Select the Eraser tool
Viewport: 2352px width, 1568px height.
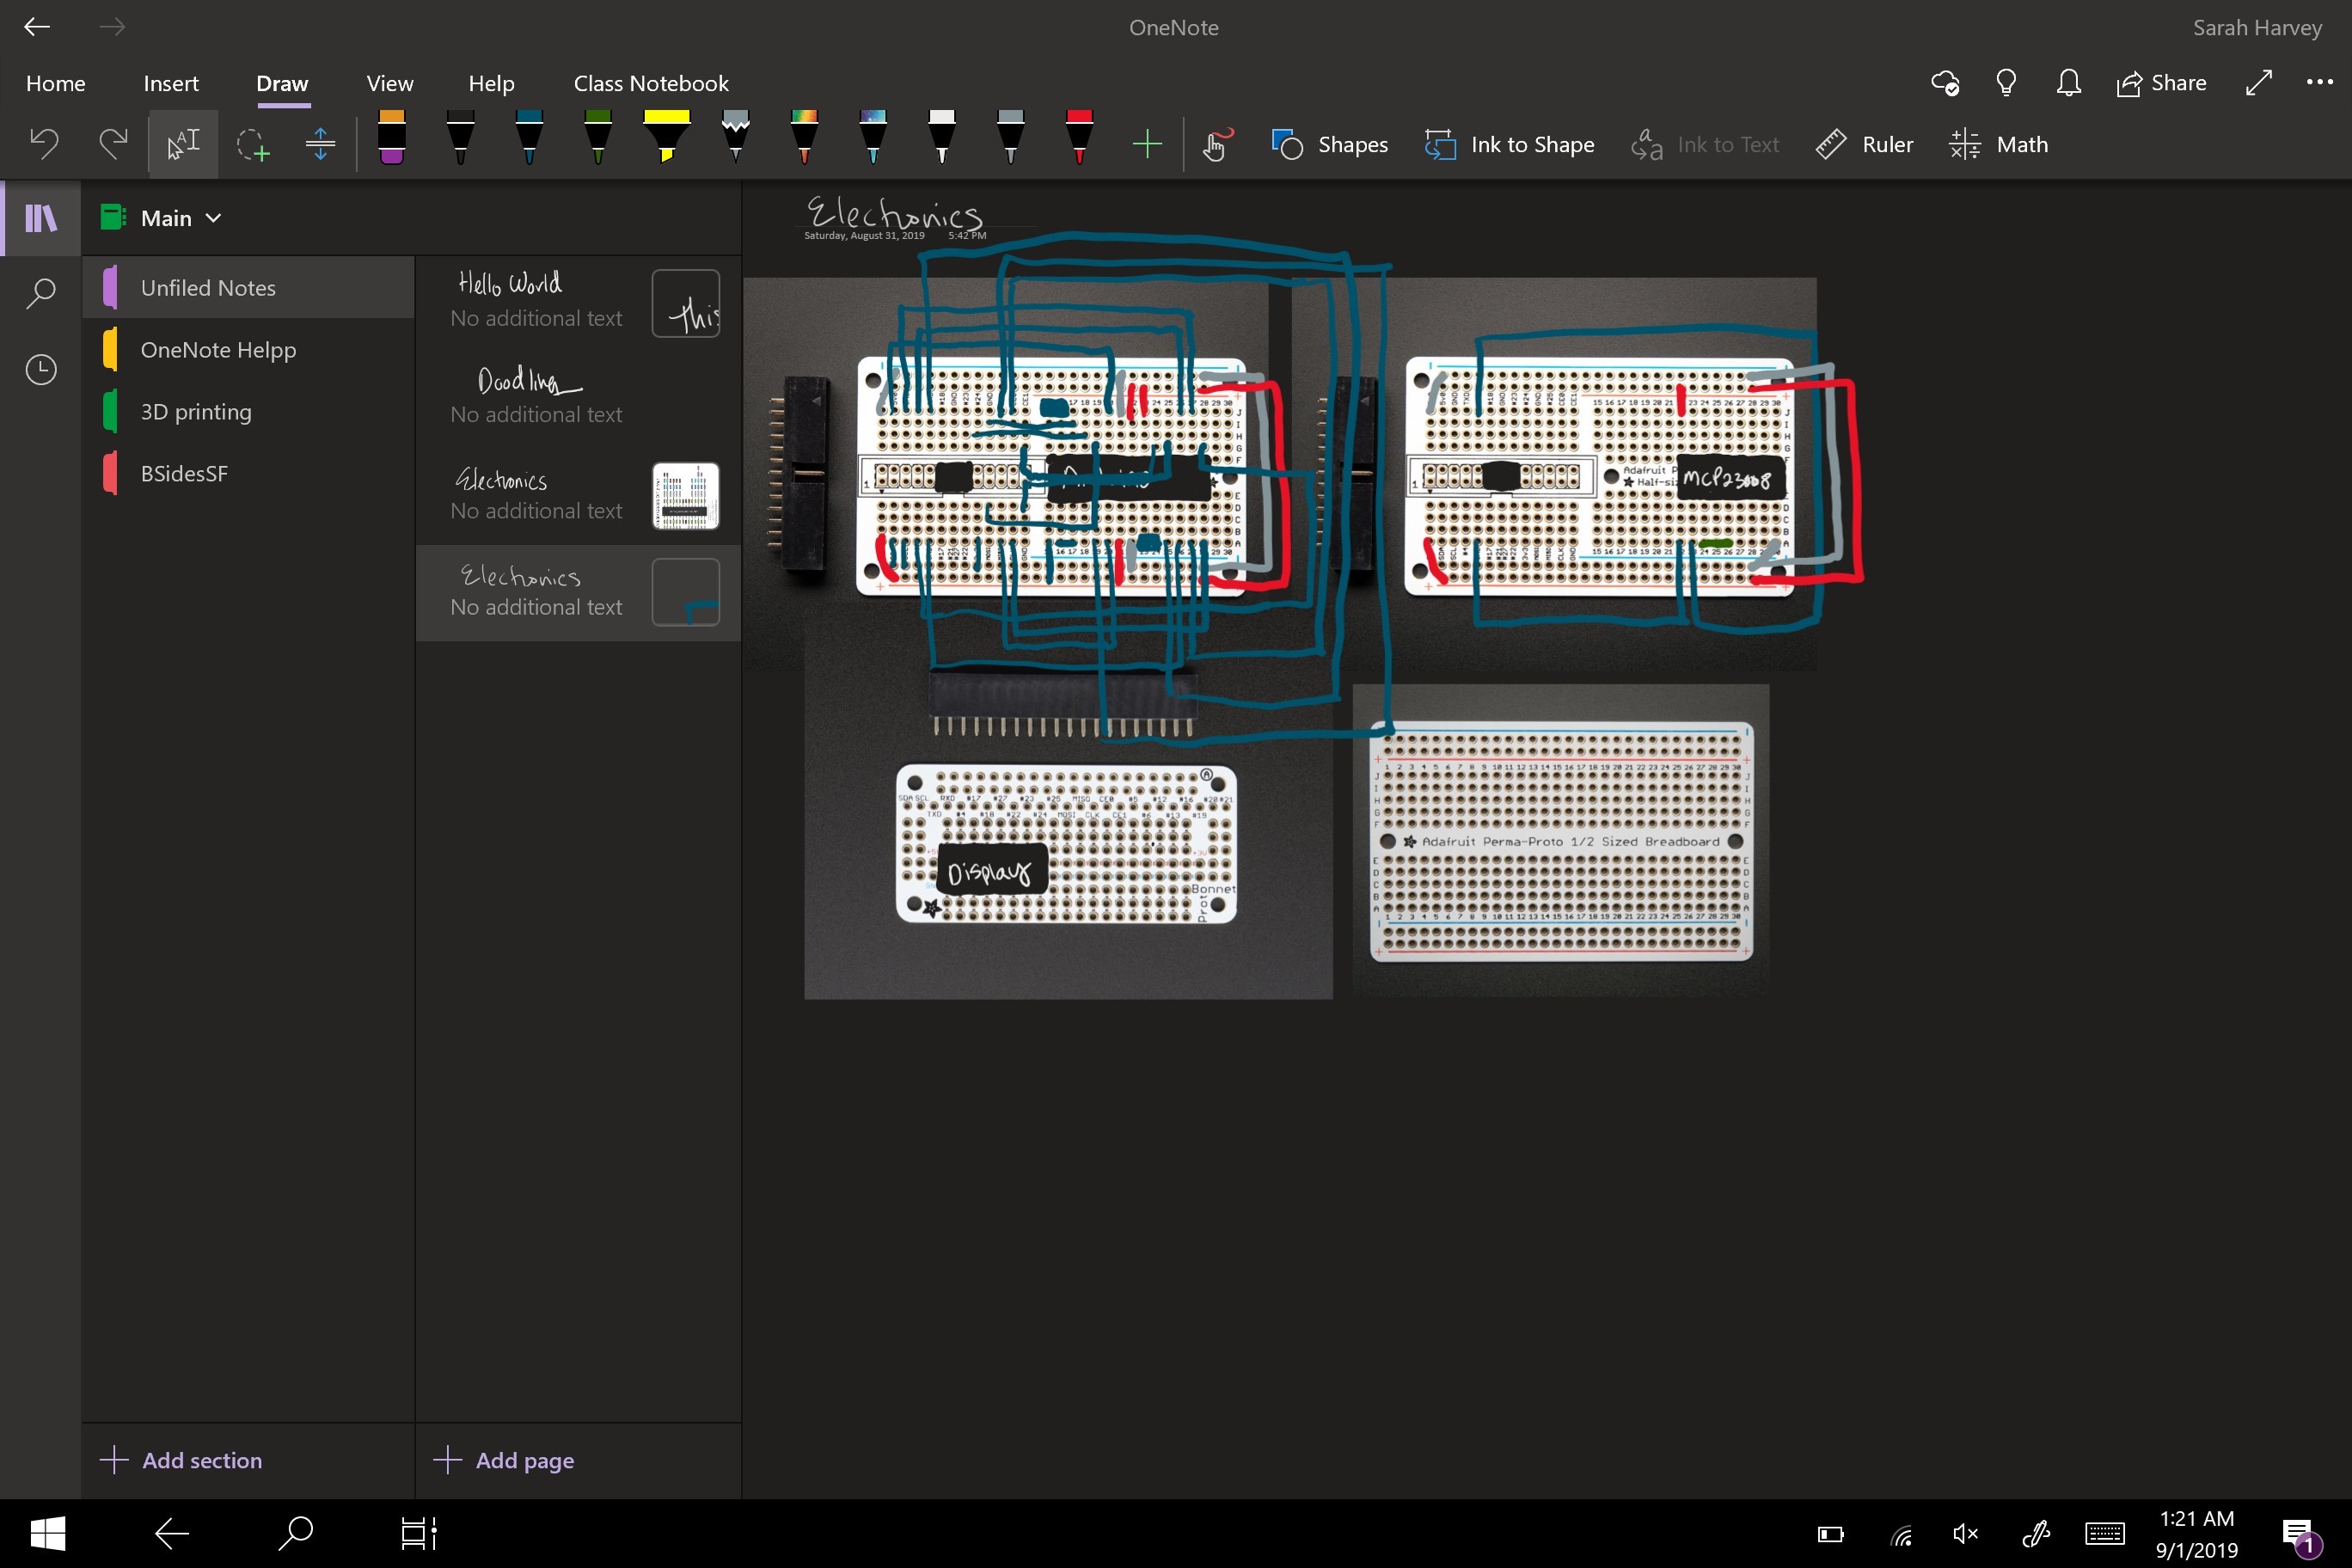click(x=392, y=138)
